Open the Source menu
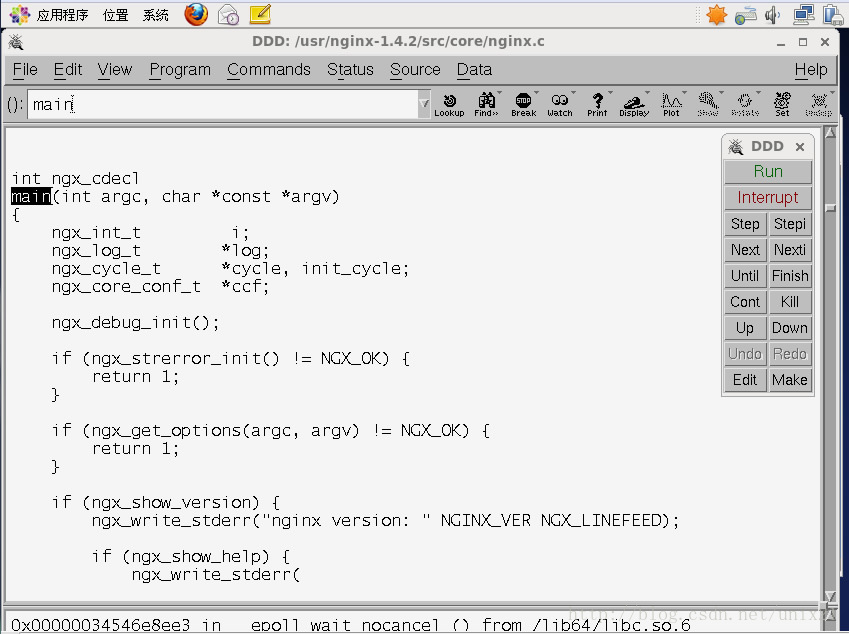849x634 pixels. click(x=415, y=70)
